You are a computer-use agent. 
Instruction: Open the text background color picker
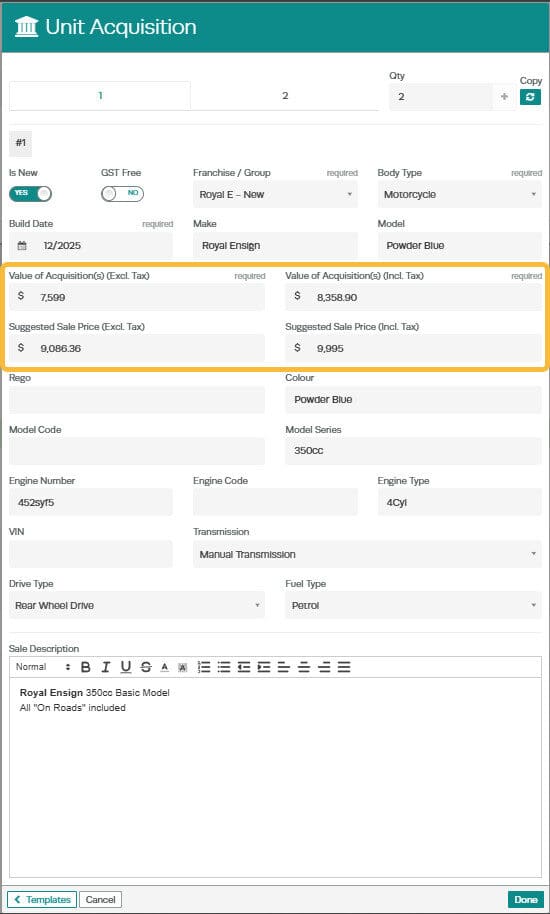click(182, 667)
